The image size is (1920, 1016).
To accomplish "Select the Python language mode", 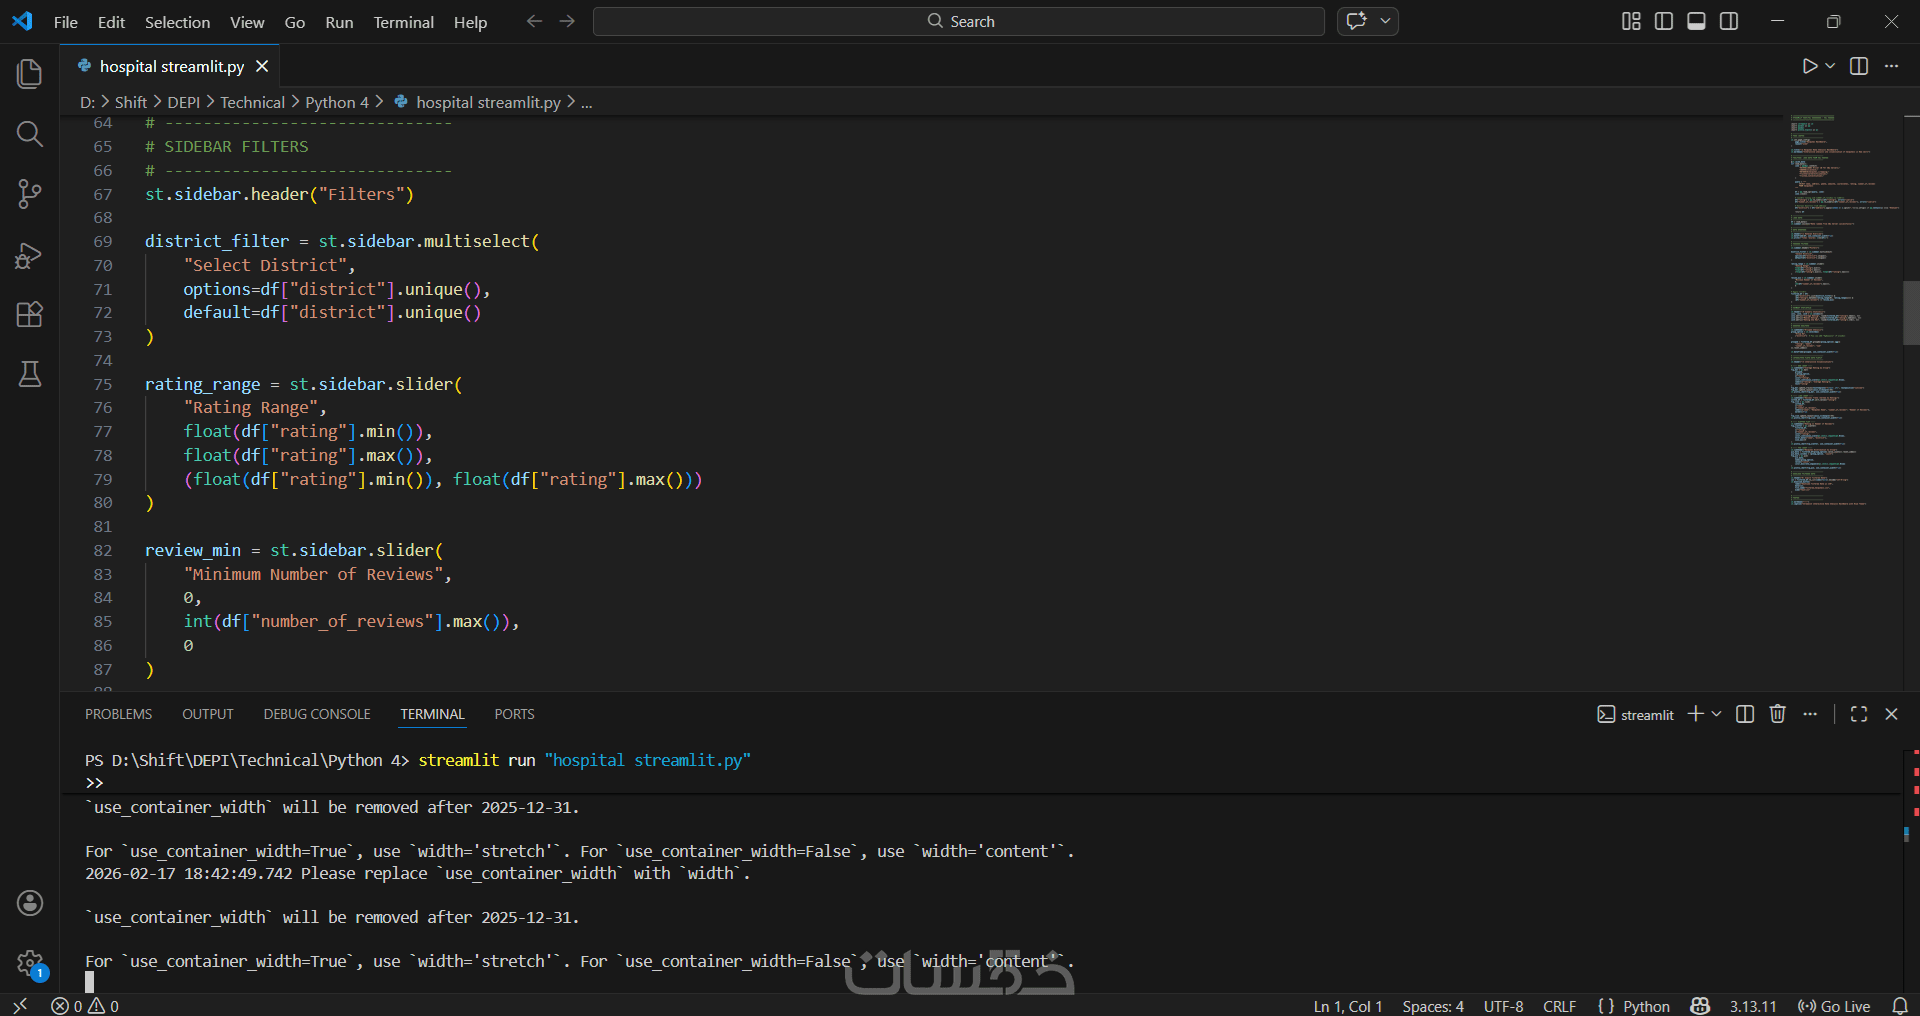I will click(x=1646, y=1006).
